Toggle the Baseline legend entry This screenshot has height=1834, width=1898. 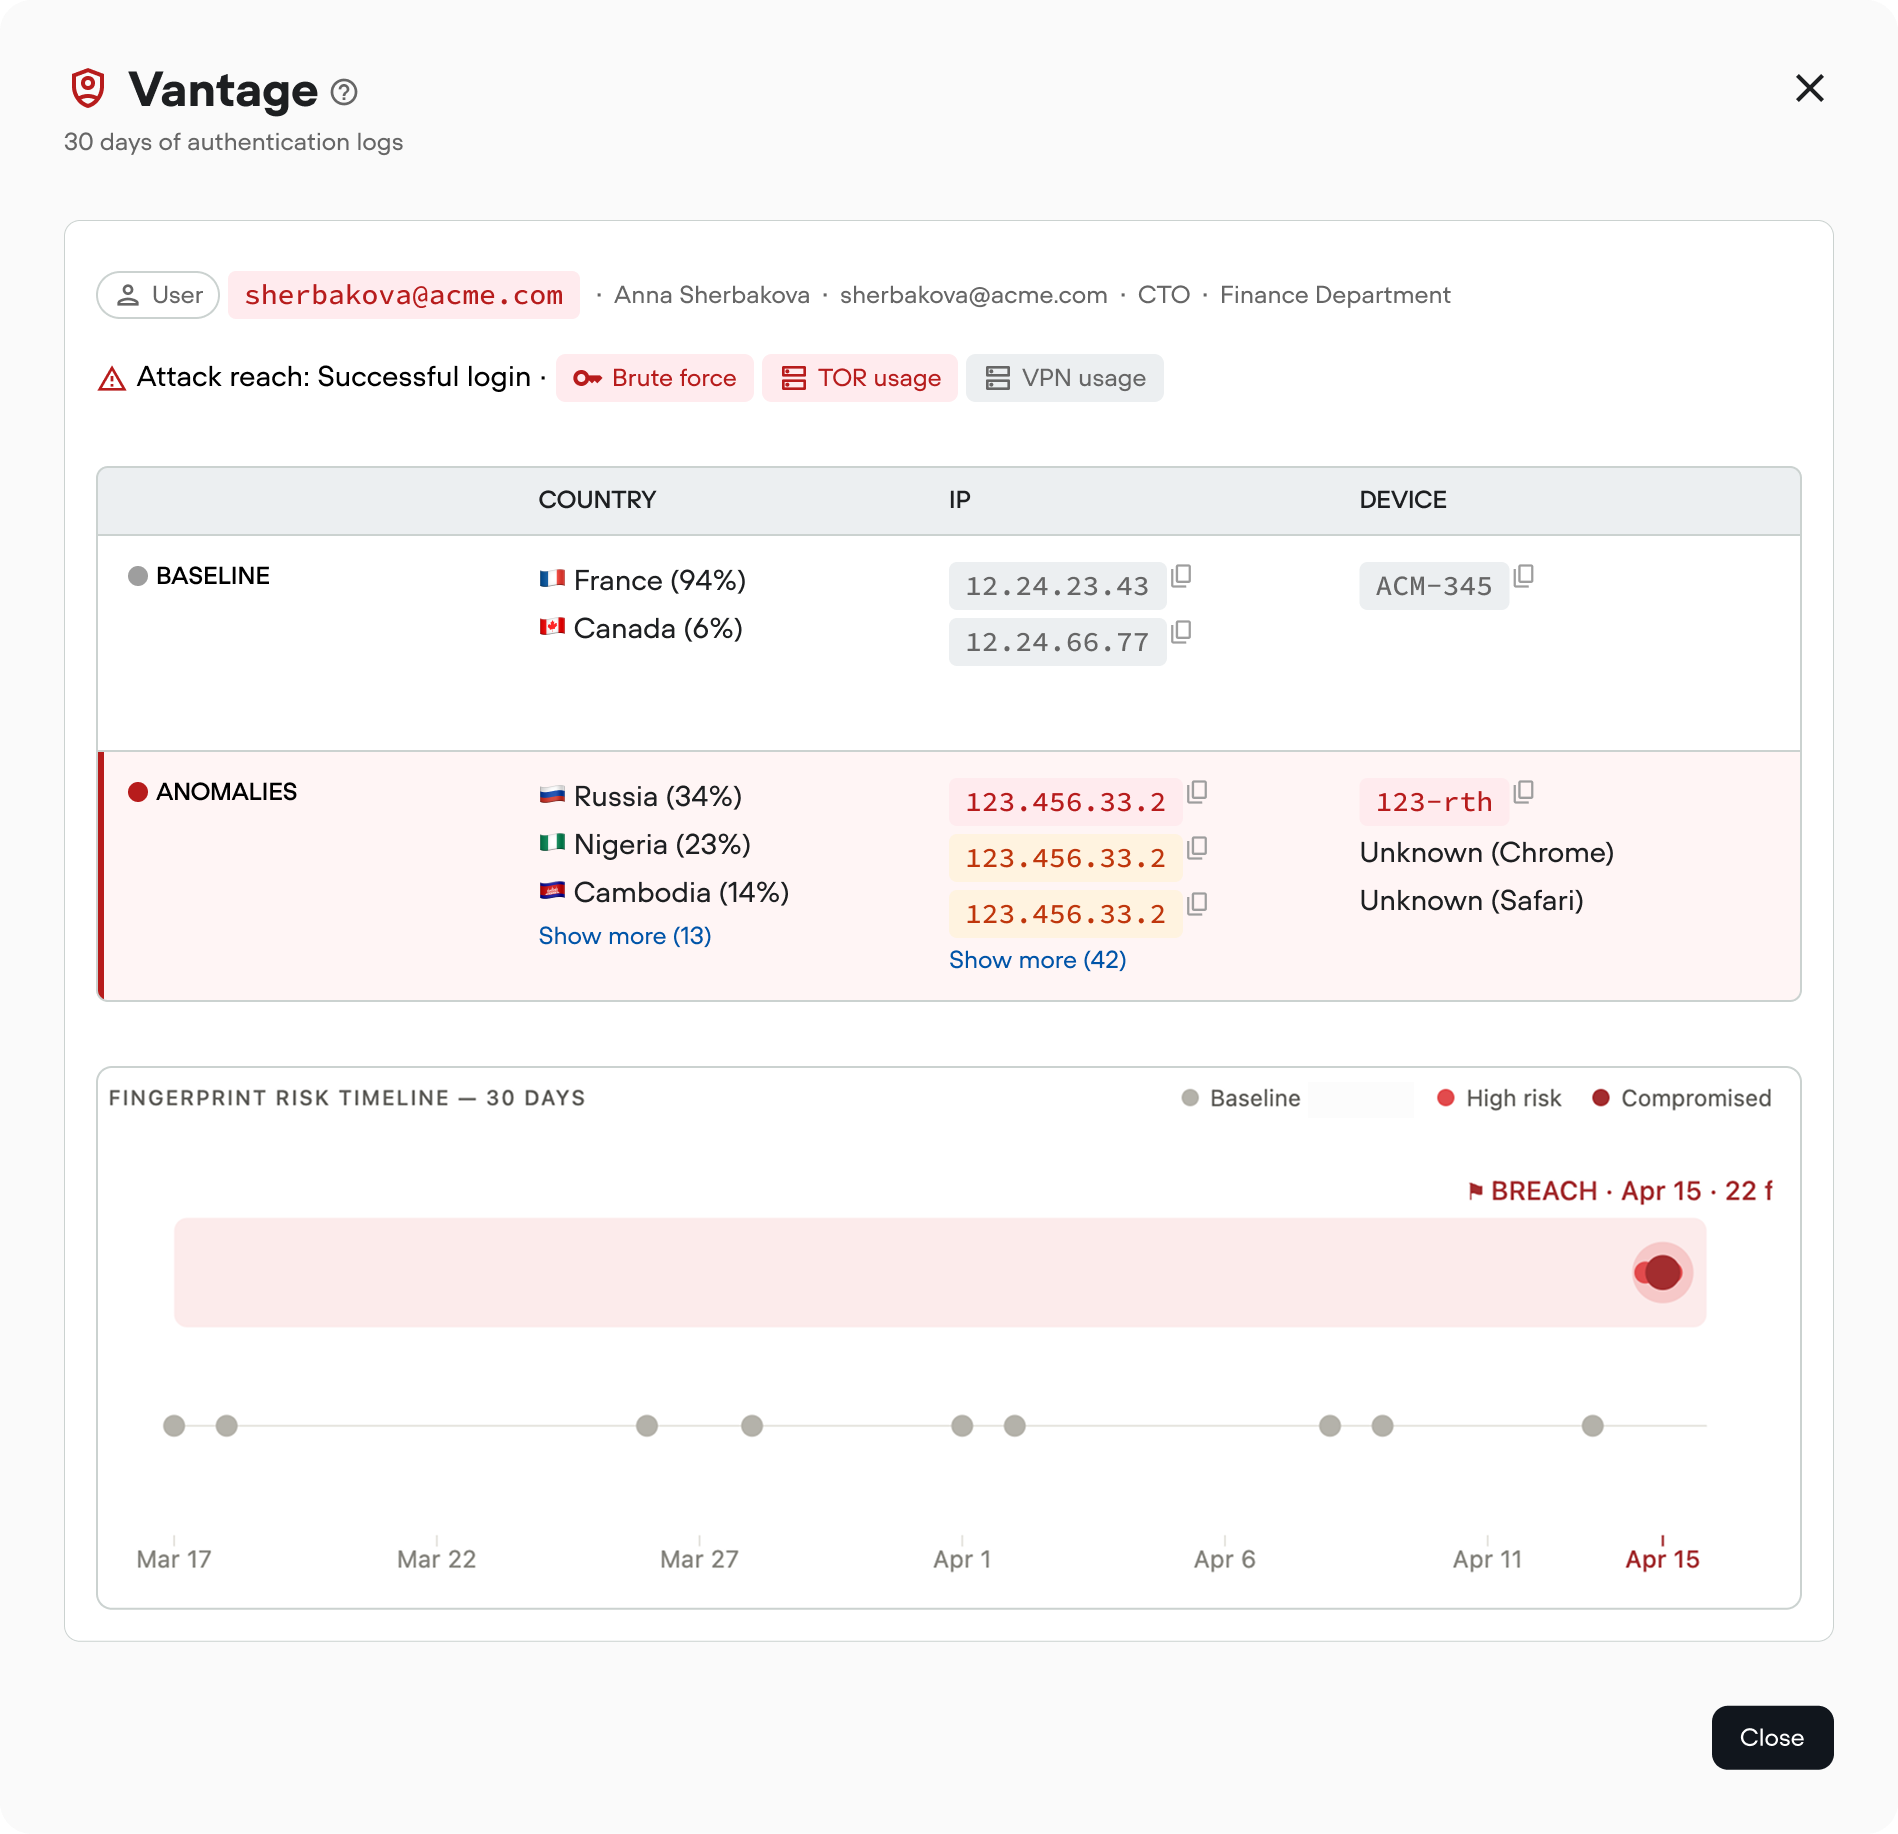[x=1241, y=1098]
